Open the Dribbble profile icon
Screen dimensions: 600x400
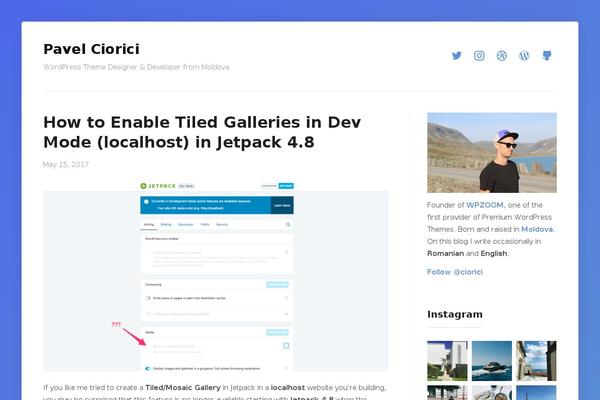click(x=502, y=56)
